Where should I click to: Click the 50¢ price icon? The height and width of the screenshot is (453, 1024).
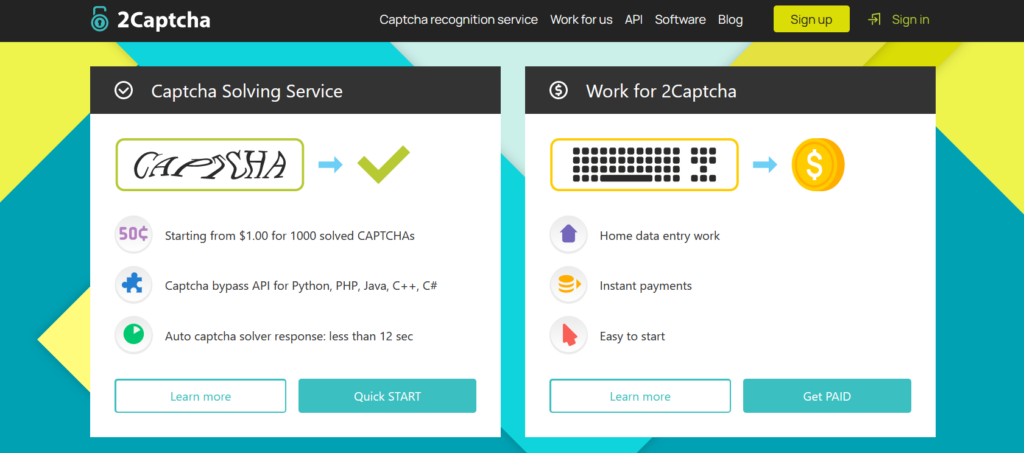pos(134,235)
